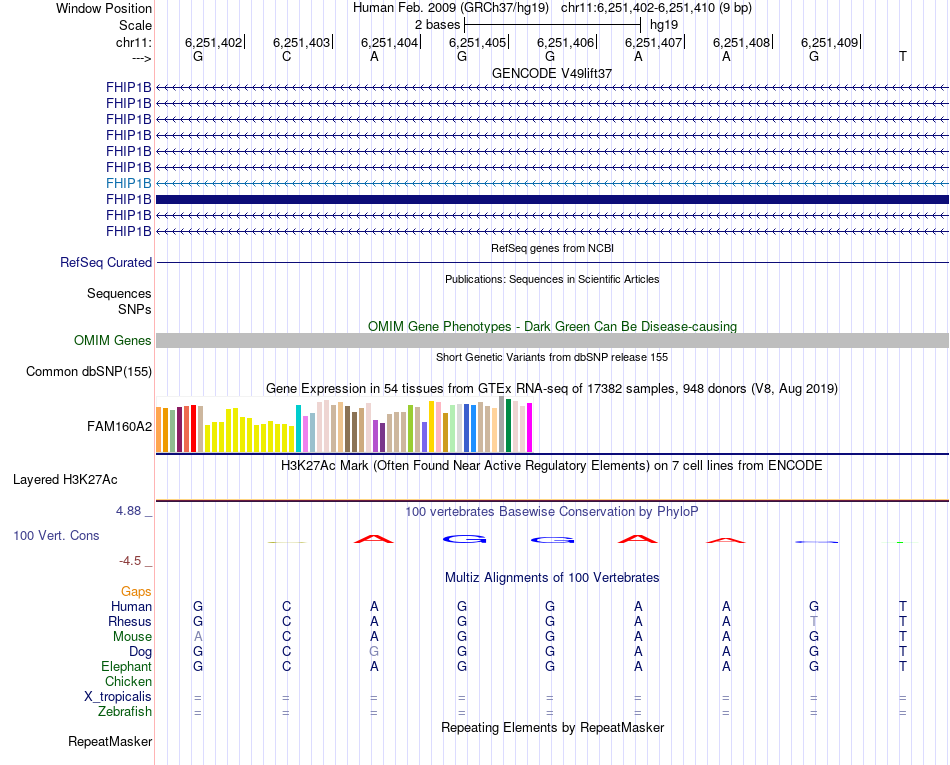Click the thick dark-blue FHIP1B exon bar

point(552,199)
